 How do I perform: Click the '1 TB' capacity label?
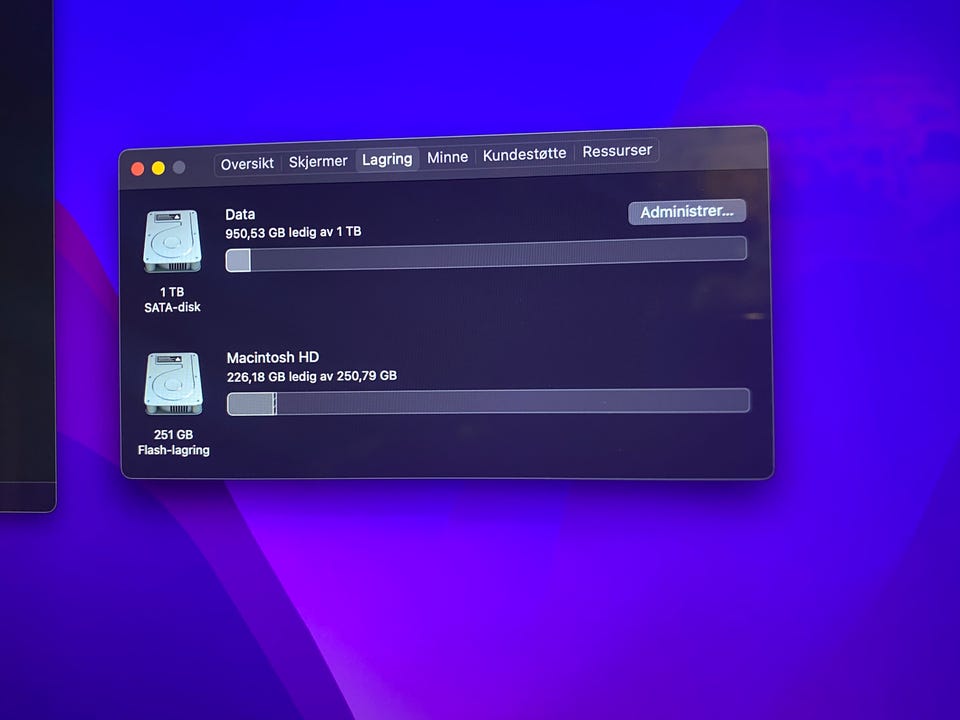172,292
